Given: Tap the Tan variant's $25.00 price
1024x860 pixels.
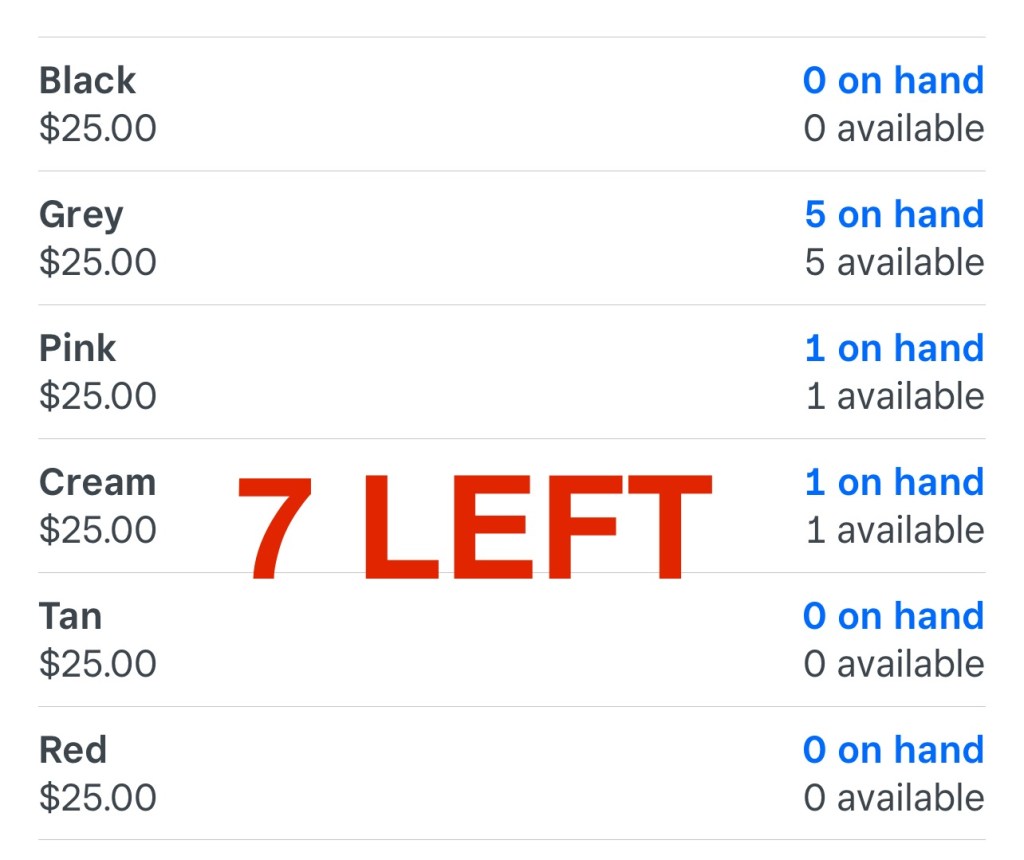Looking at the screenshot, I should click(x=97, y=665).
